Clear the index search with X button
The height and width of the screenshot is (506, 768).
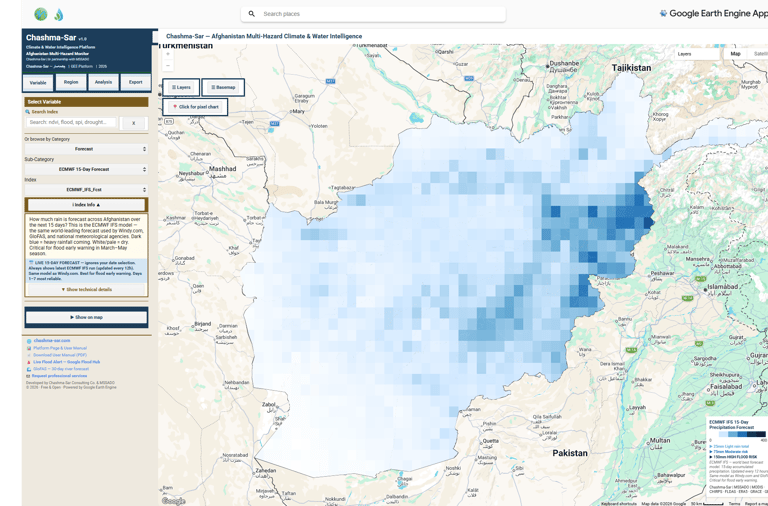click(x=134, y=123)
